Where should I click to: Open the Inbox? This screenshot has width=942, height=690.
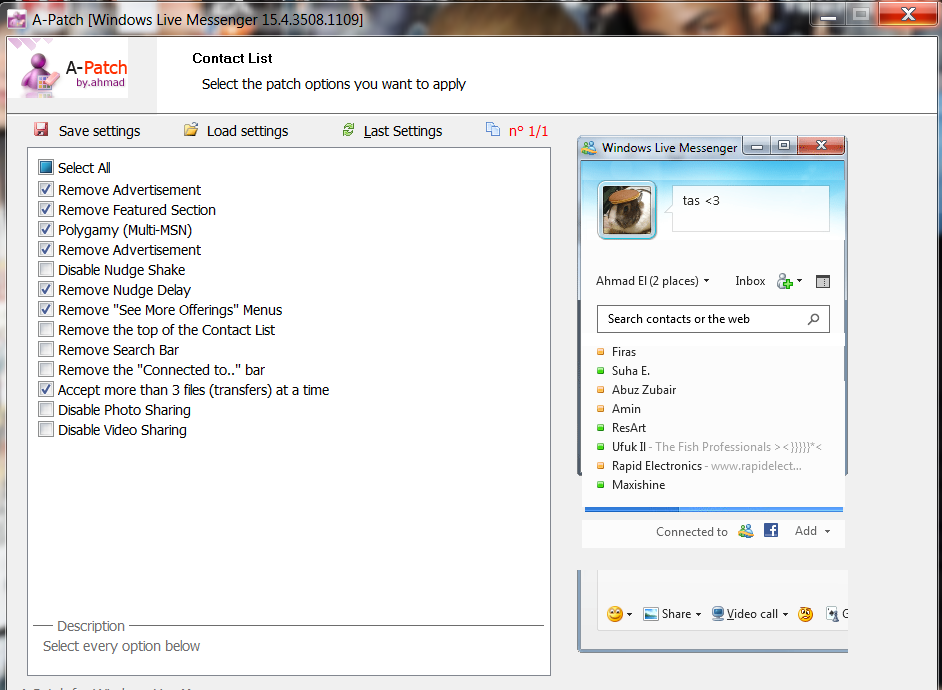[750, 281]
